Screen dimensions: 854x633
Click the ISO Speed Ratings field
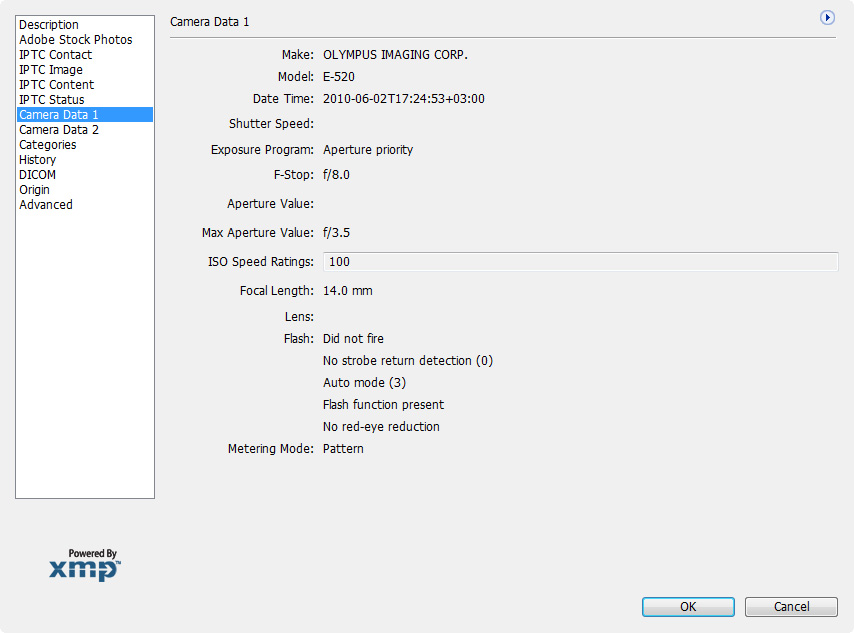579,262
